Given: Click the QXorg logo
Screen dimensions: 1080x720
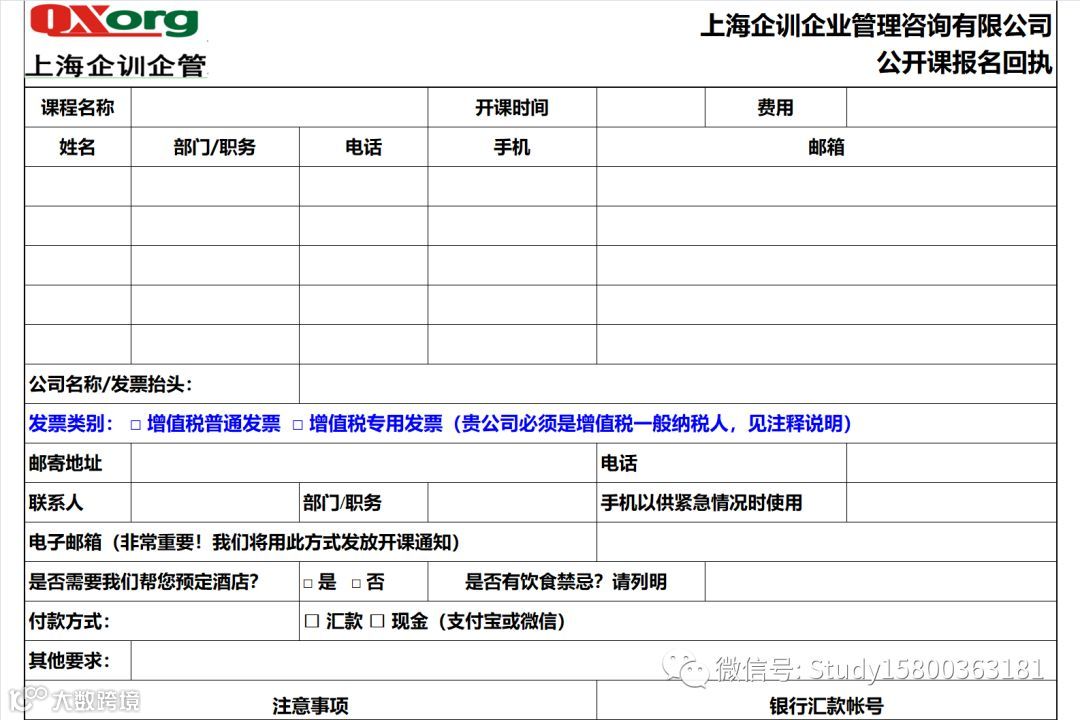Looking at the screenshot, I should [x=114, y=20].
